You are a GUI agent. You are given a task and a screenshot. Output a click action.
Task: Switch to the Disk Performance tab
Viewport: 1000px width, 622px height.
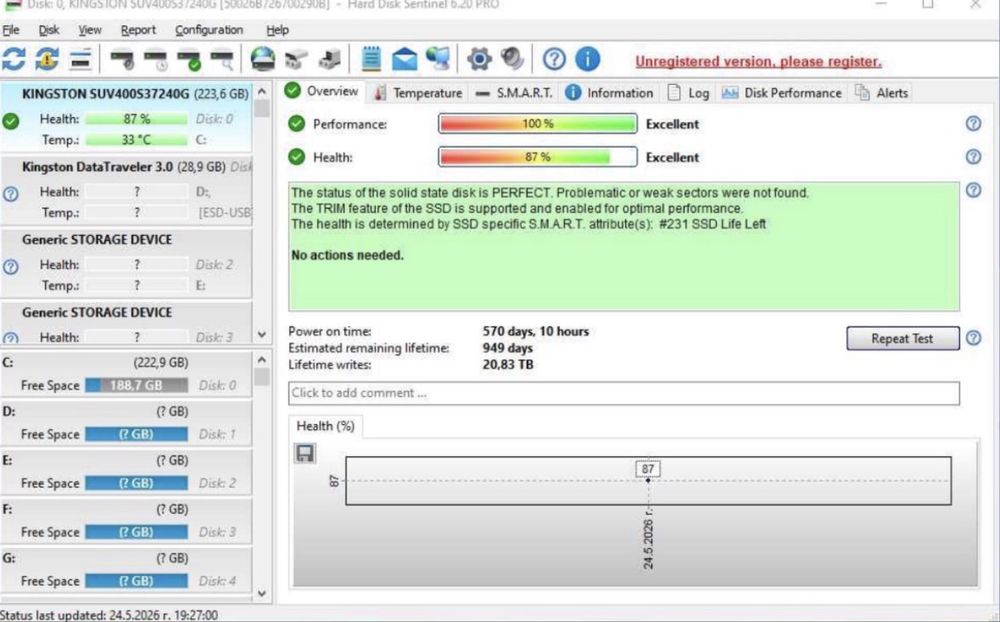click(x=781, y=93)
